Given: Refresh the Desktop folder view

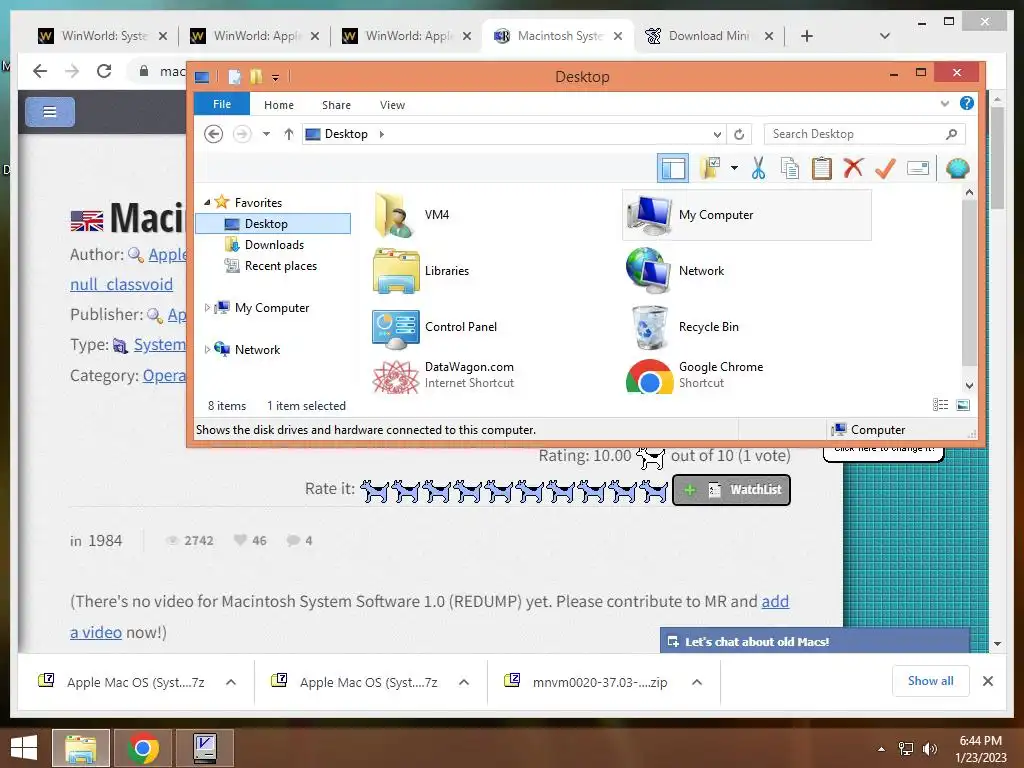Looking at the screenshot, I should pyautogui.click(x=739, y=135).
